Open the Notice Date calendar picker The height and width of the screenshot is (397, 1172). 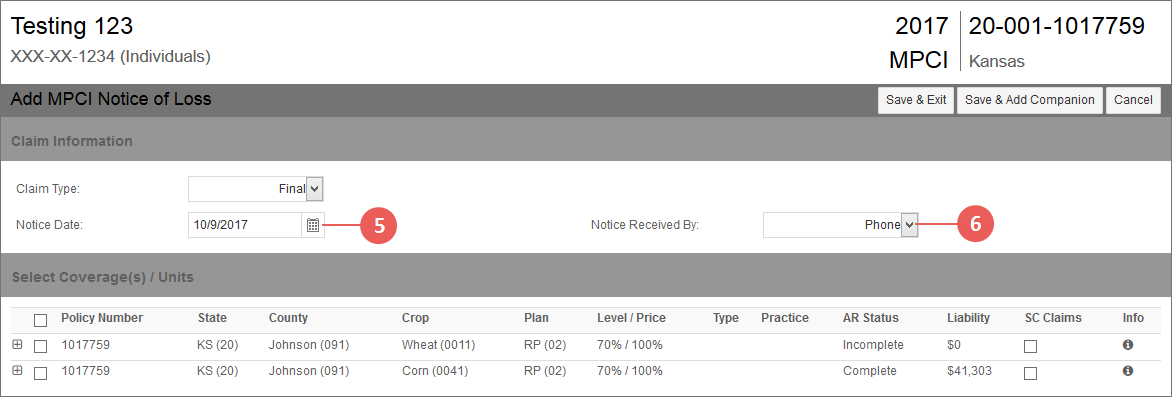[x=313, y=225]
